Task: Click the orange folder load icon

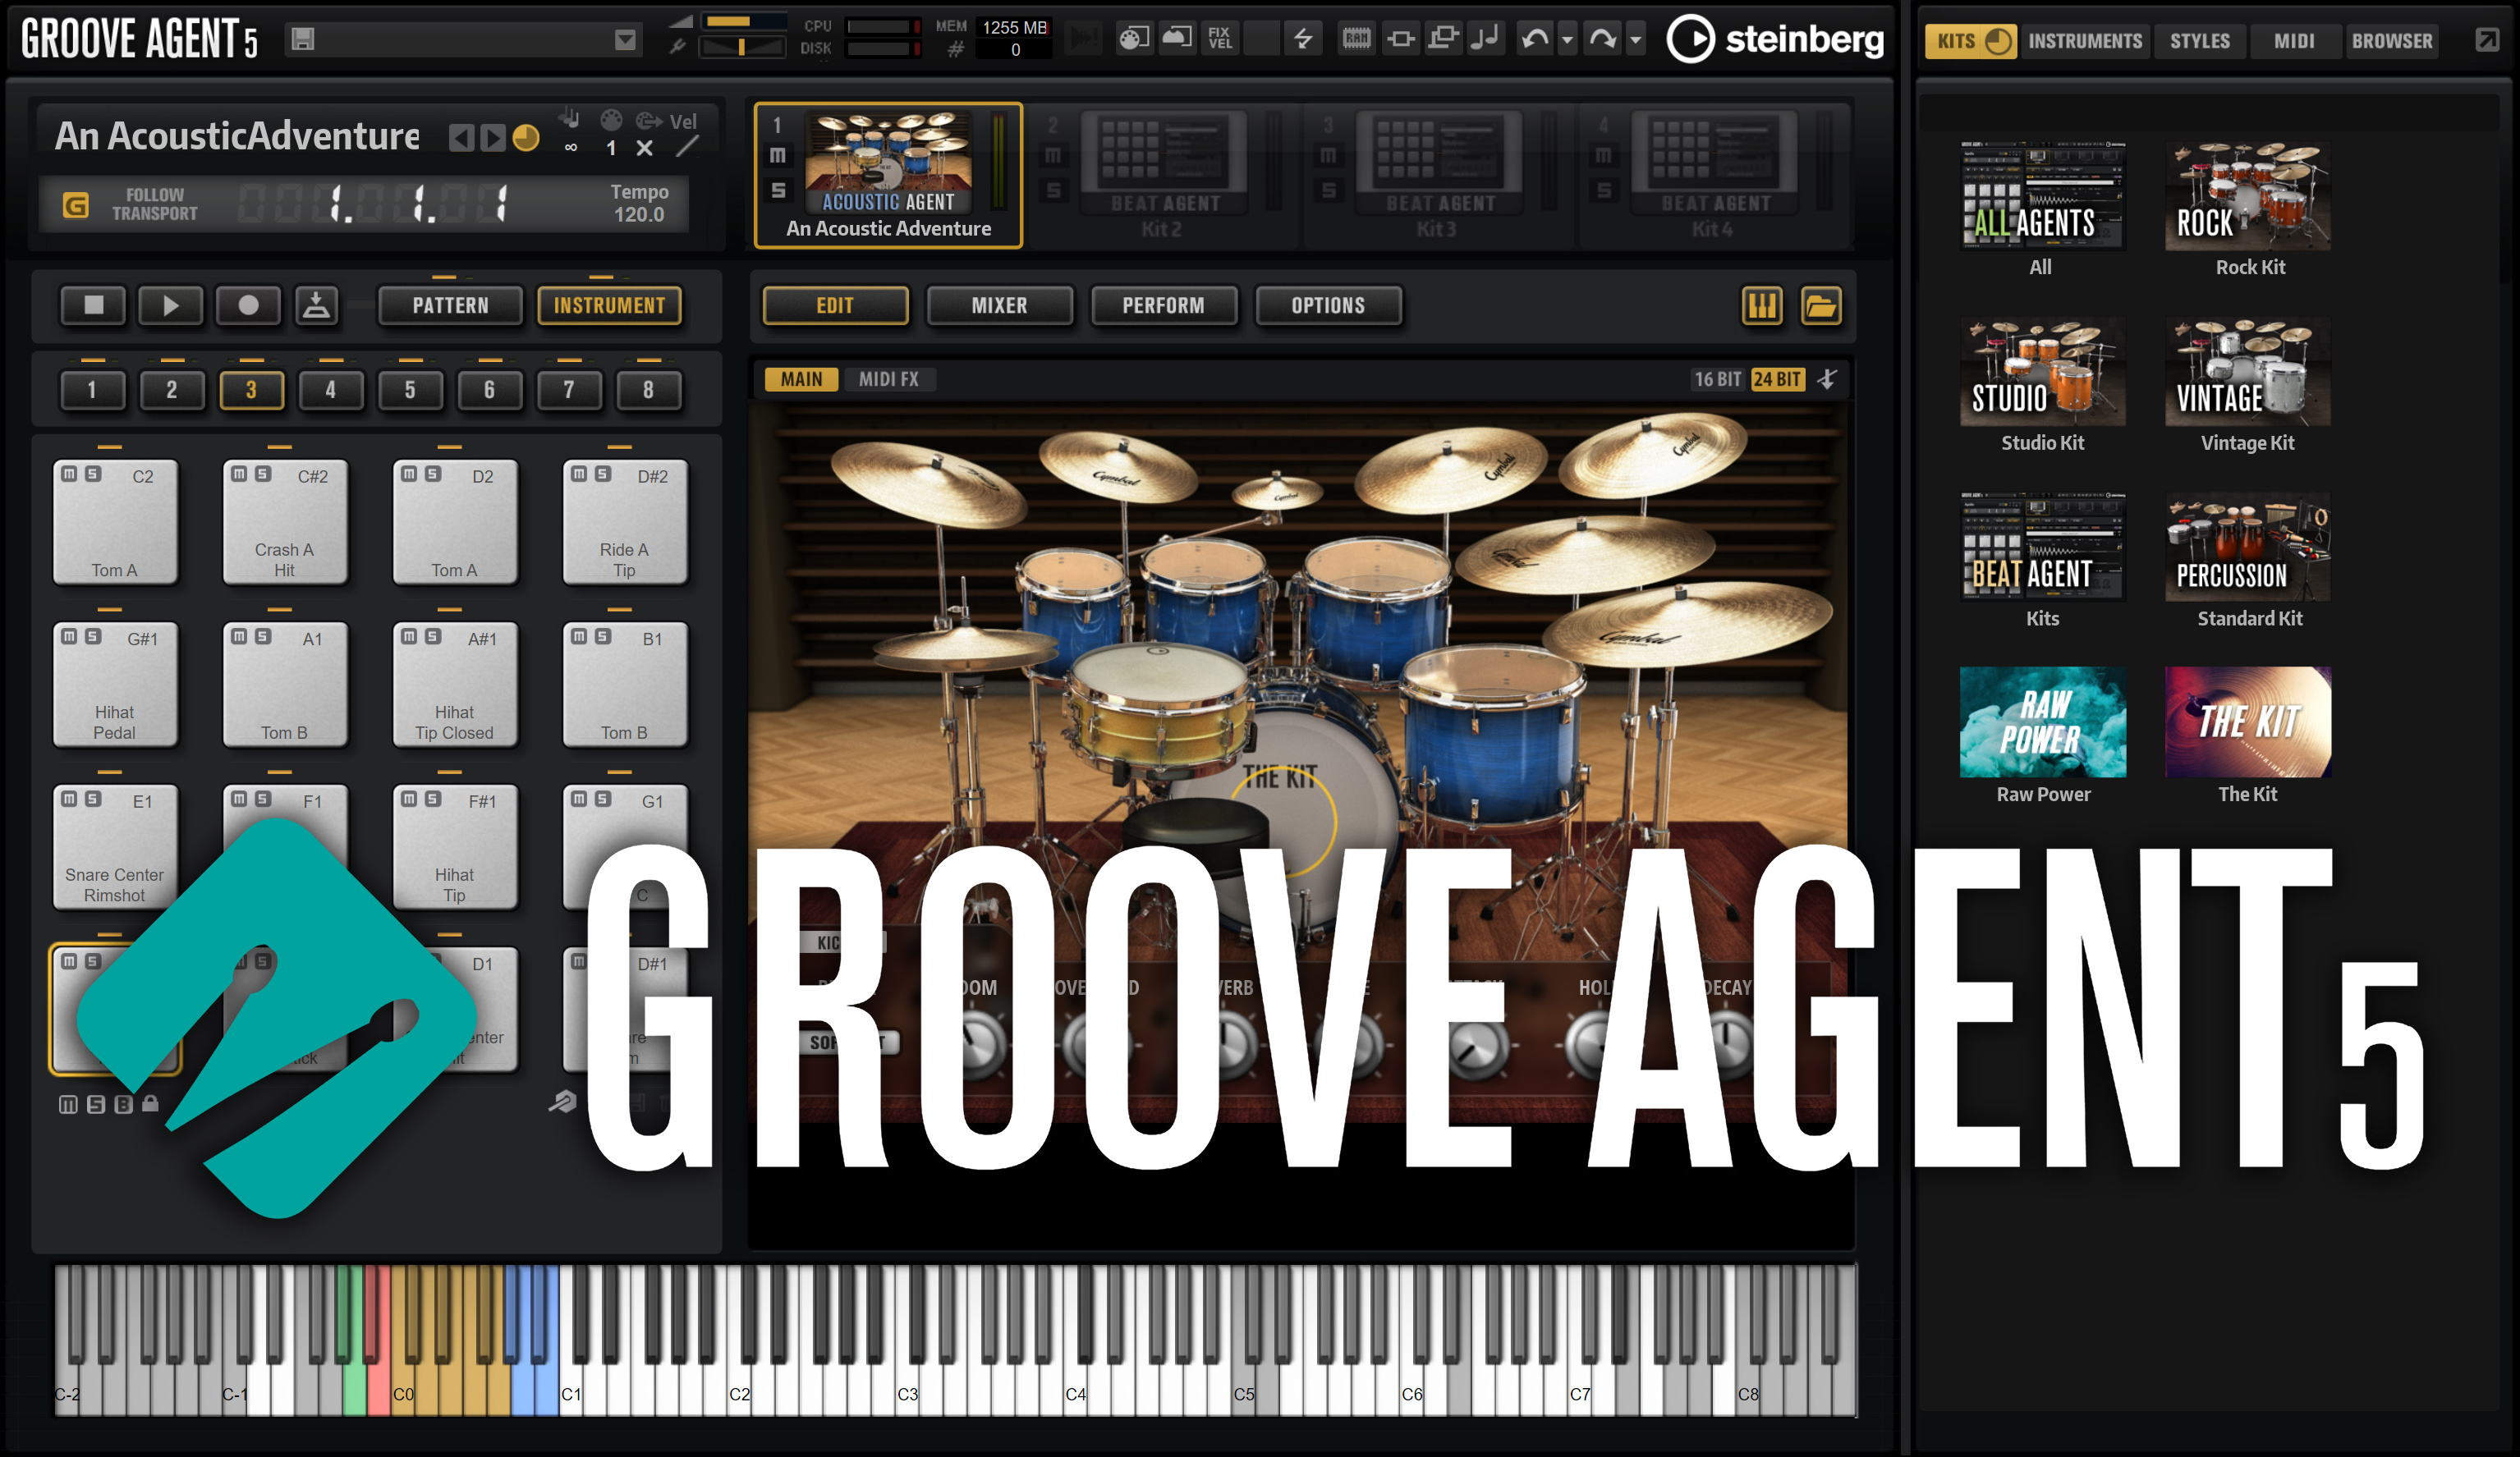Action: (1821, 305)
